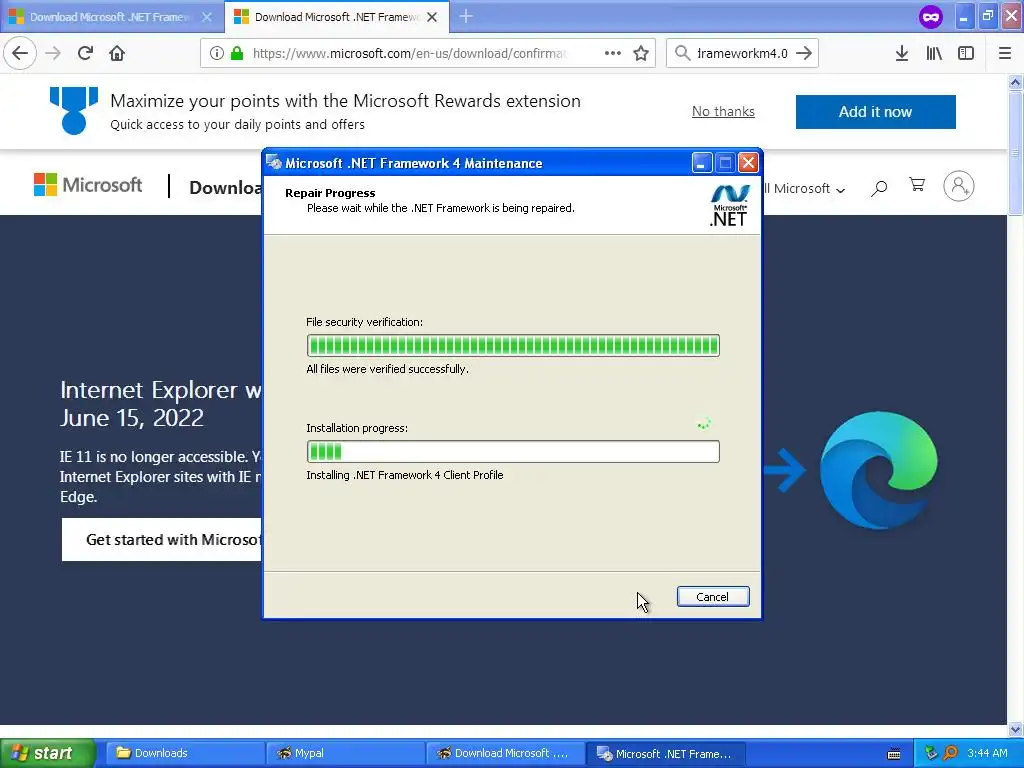Click the 3:44 AM taskbar clock
The image size is (1024, 768).
[987, 753]
